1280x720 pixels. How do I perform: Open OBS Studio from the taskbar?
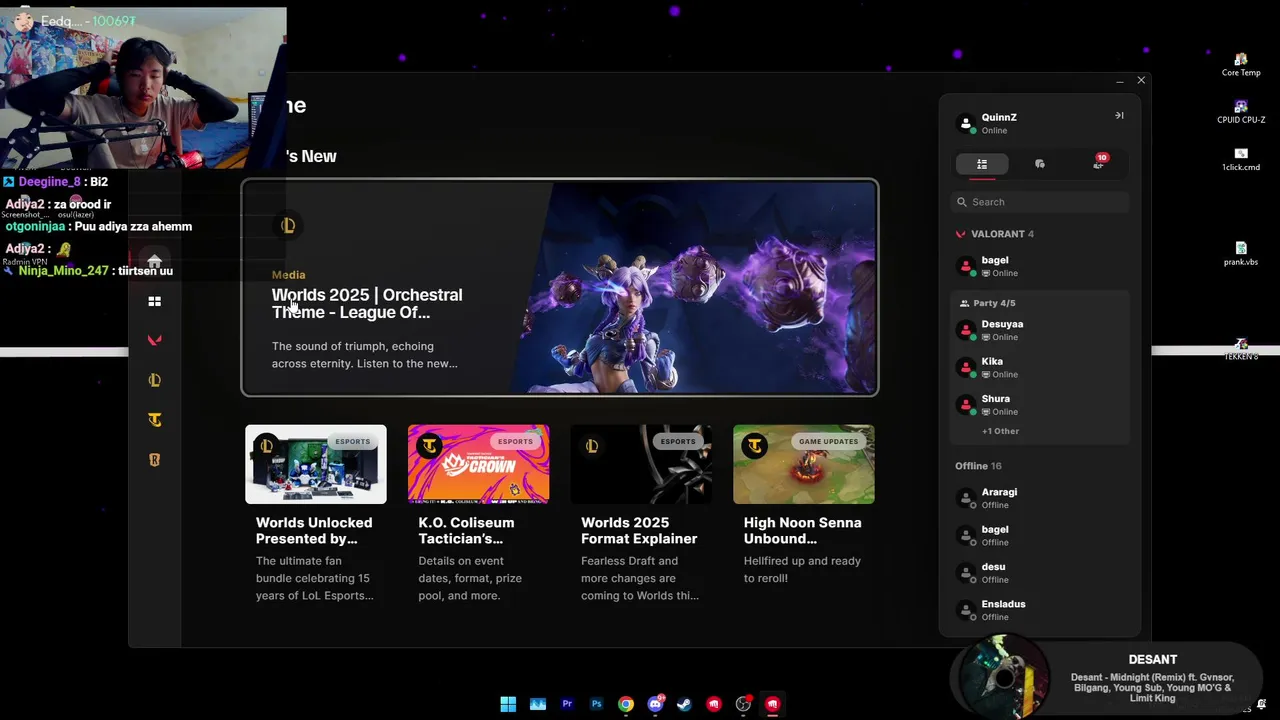pos(743,704)
